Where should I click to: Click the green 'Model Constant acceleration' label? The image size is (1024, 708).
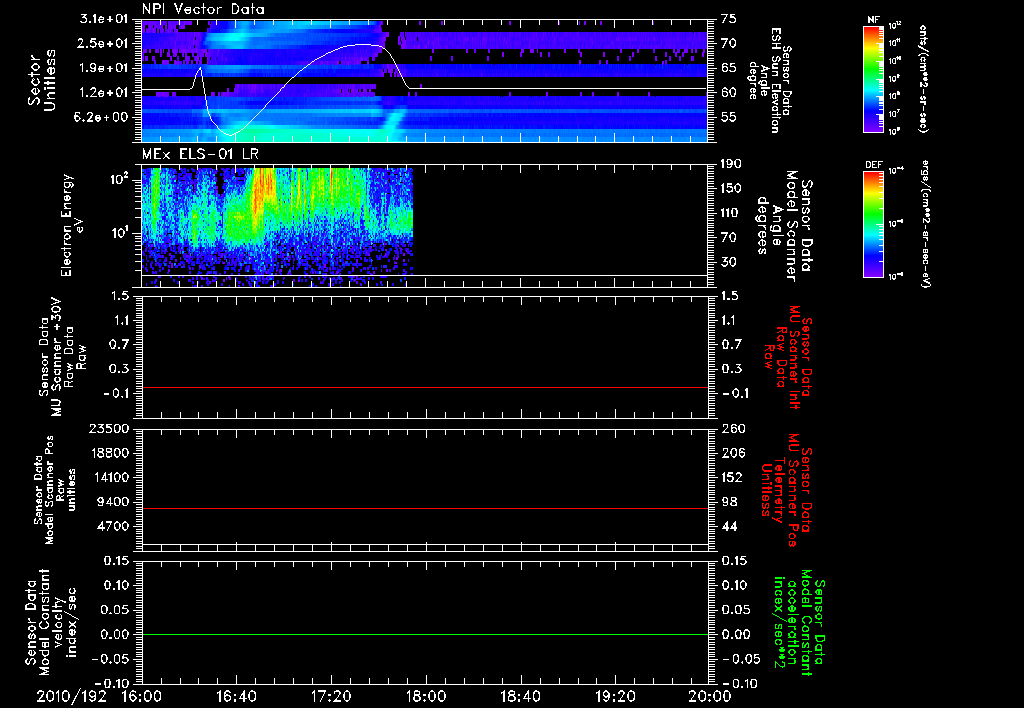798,624
